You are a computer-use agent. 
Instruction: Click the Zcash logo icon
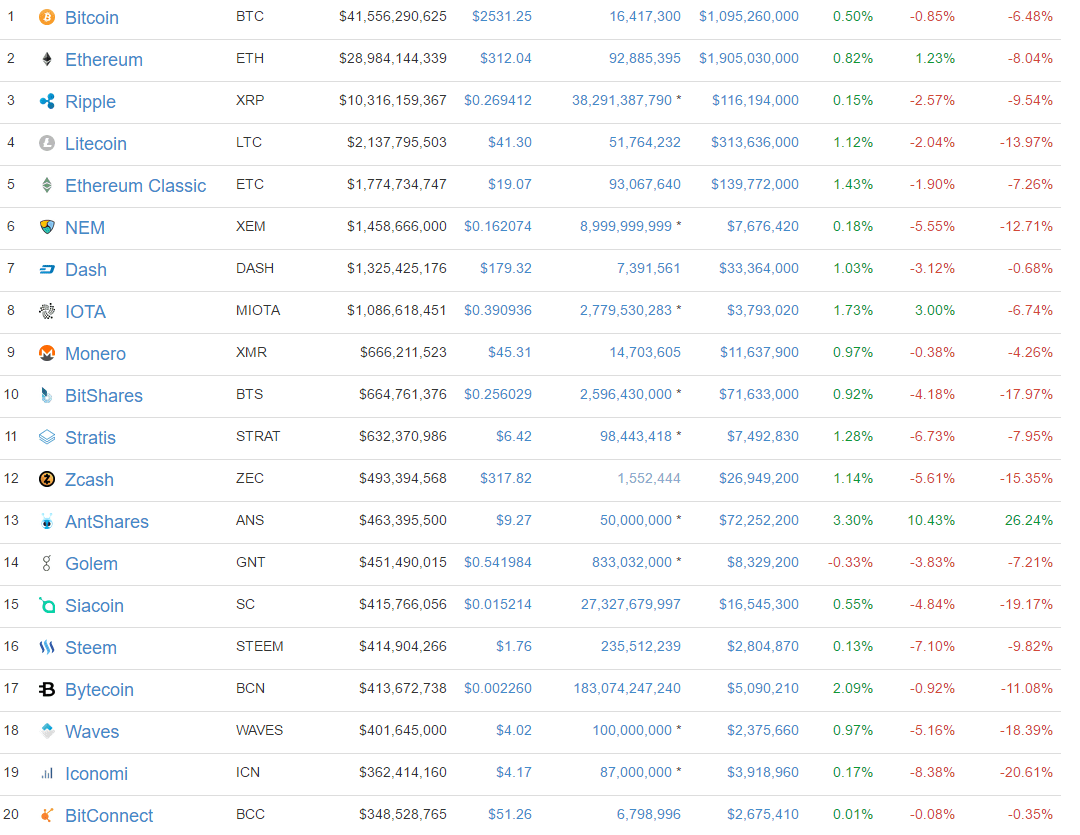[x=47, y=480]
